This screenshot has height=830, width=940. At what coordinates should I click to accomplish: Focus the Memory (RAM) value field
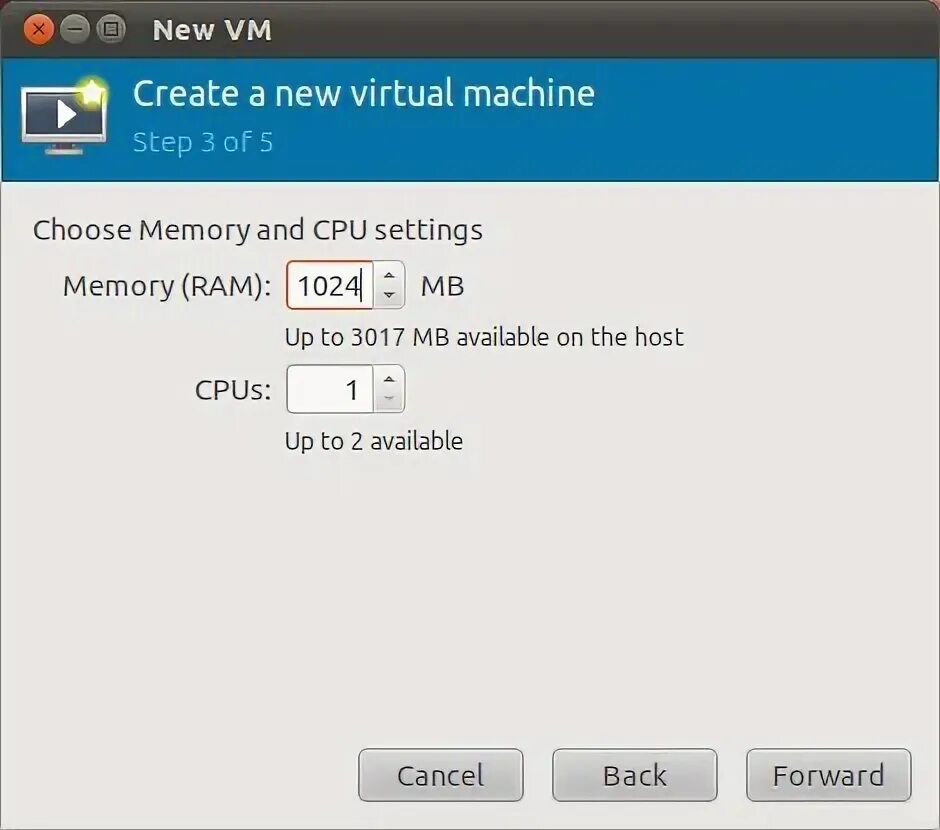click(330, 285)
